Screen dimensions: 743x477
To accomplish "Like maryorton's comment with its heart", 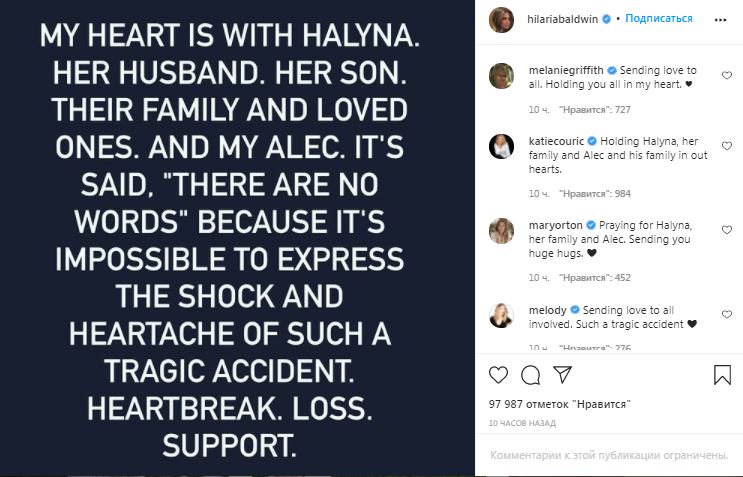I will (726, 230).
